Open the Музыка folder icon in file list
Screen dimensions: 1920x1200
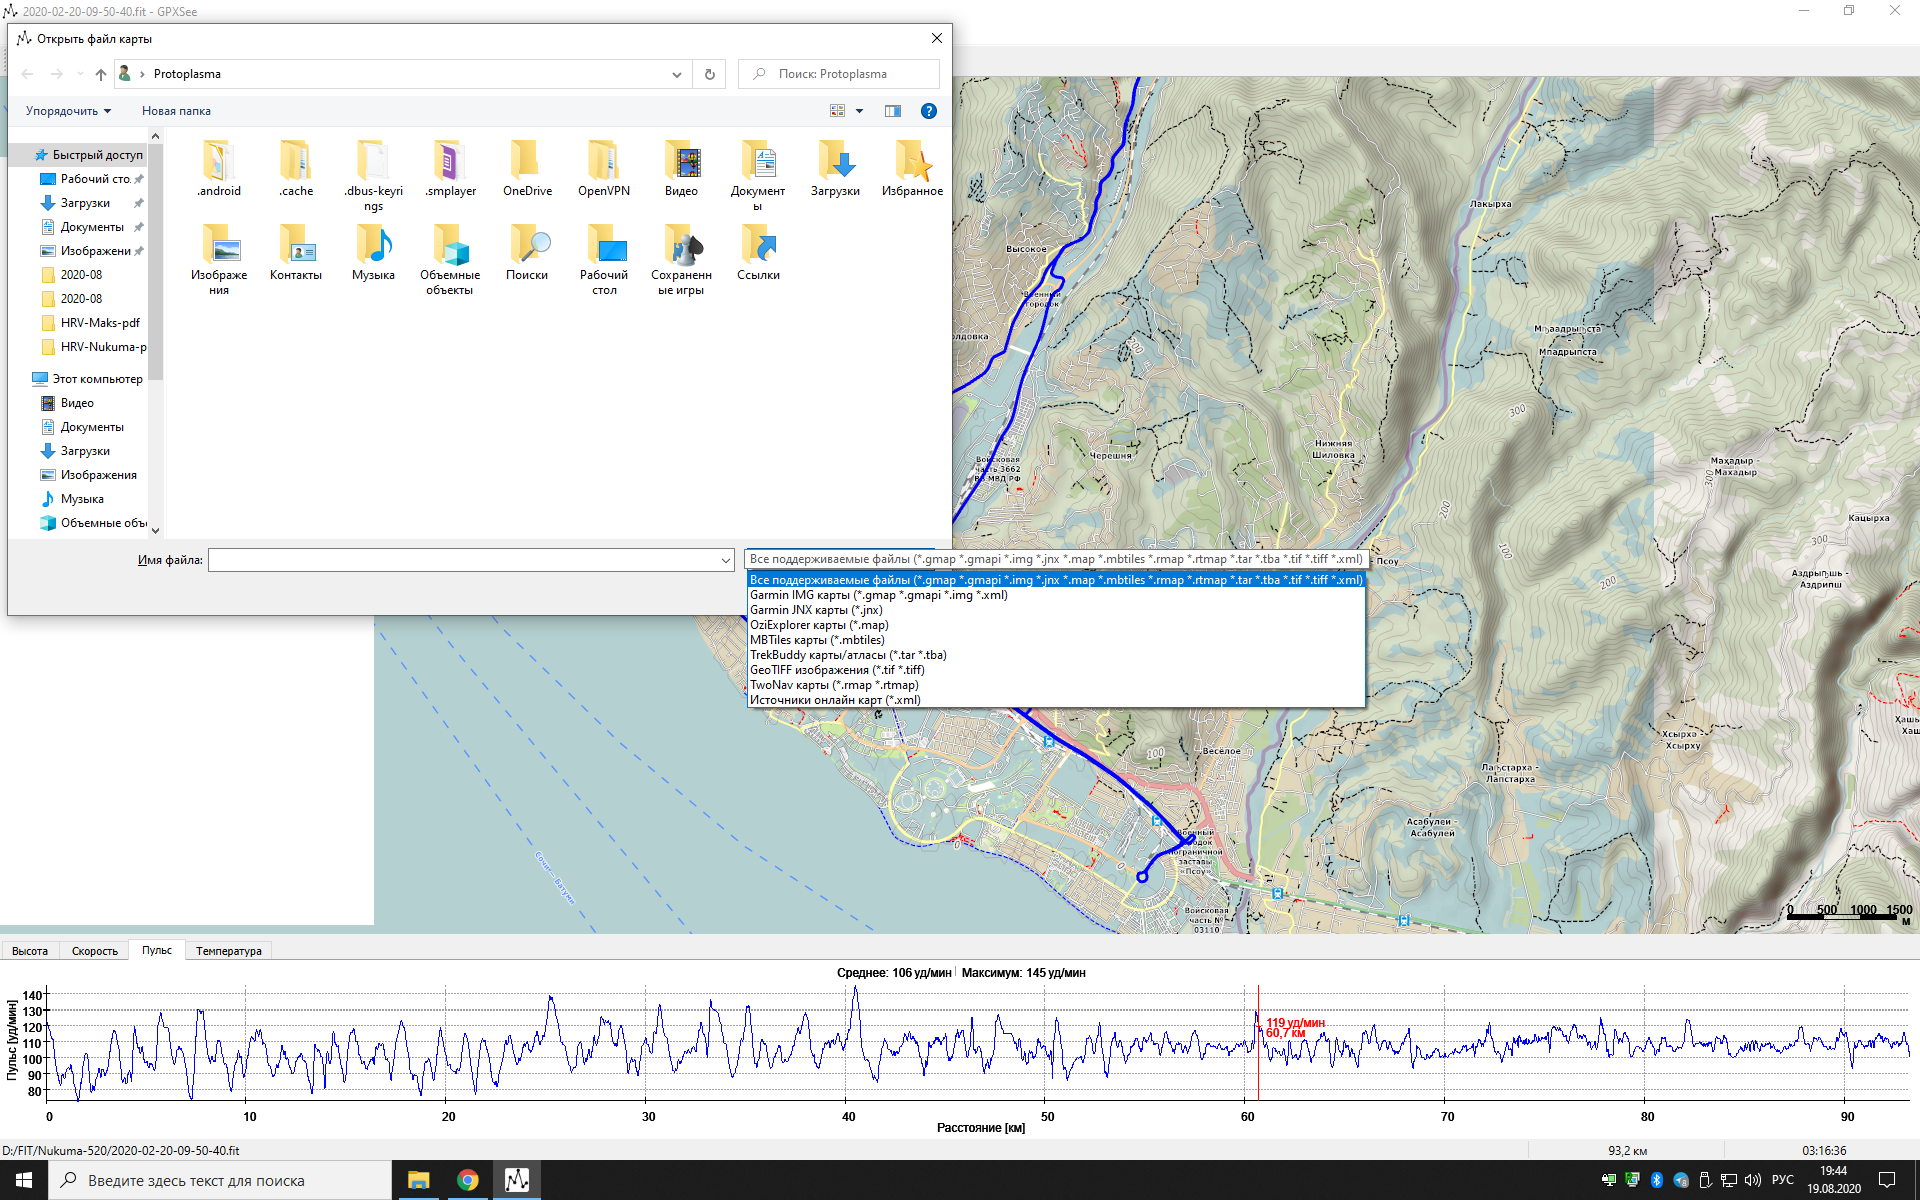[373, 252]
